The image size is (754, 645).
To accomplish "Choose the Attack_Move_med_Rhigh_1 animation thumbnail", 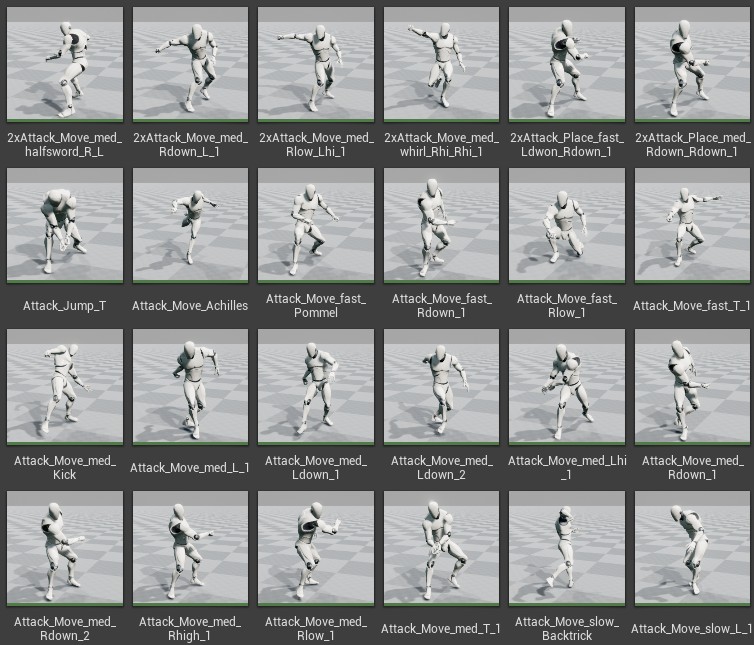I will pos(190,548).
